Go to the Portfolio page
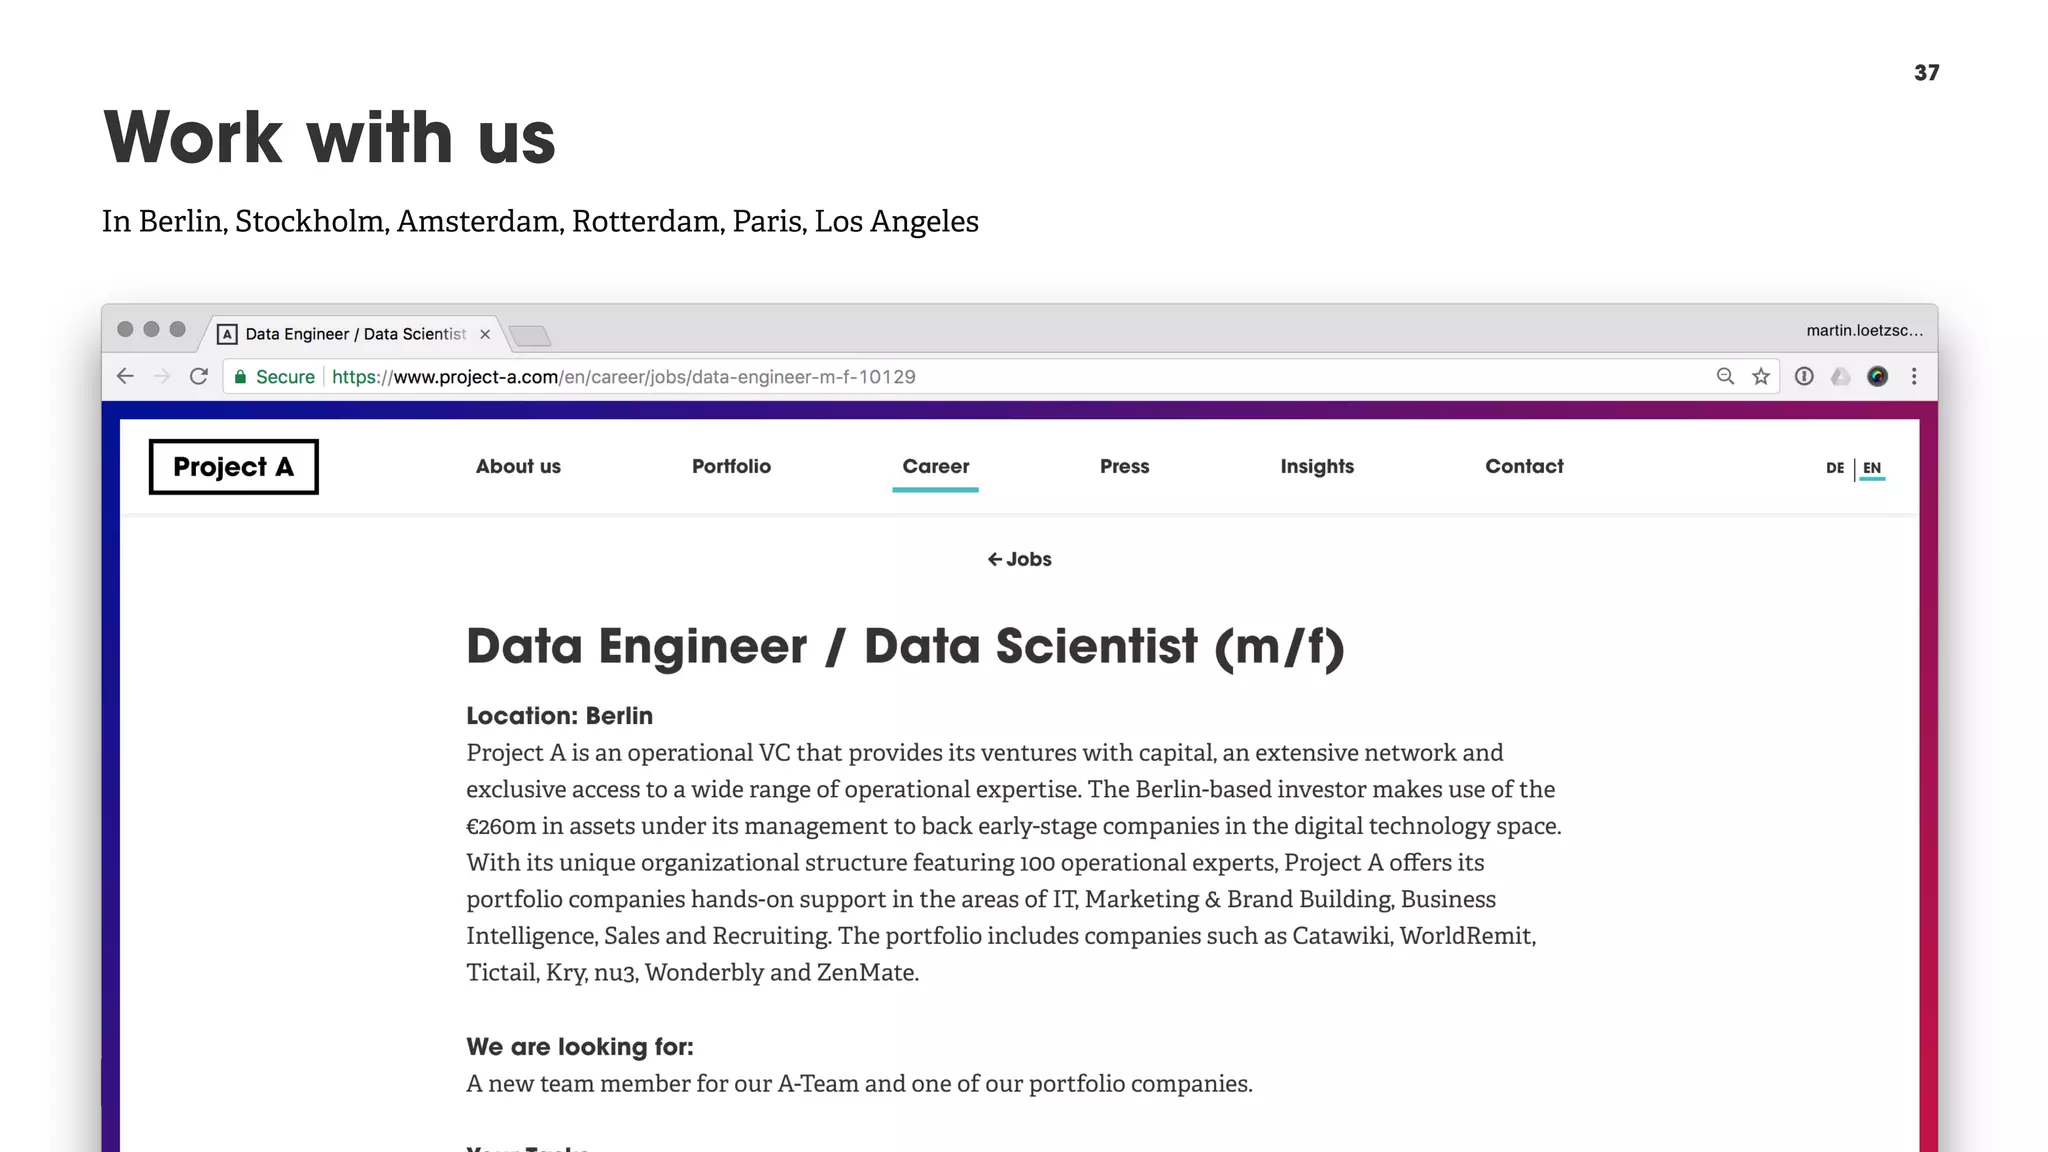Viewport: 2048px width, 1152px height. [731, 466]
